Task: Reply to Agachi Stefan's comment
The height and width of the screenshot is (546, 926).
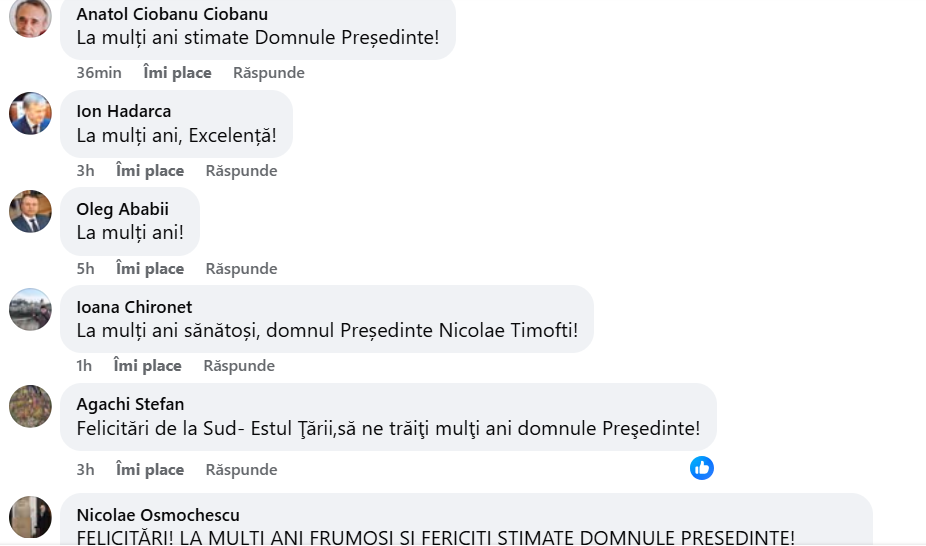Action: click(x=241, y=470)
